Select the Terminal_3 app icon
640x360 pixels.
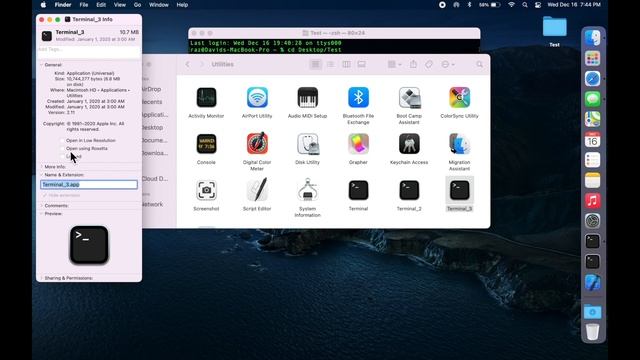point(459,190)
